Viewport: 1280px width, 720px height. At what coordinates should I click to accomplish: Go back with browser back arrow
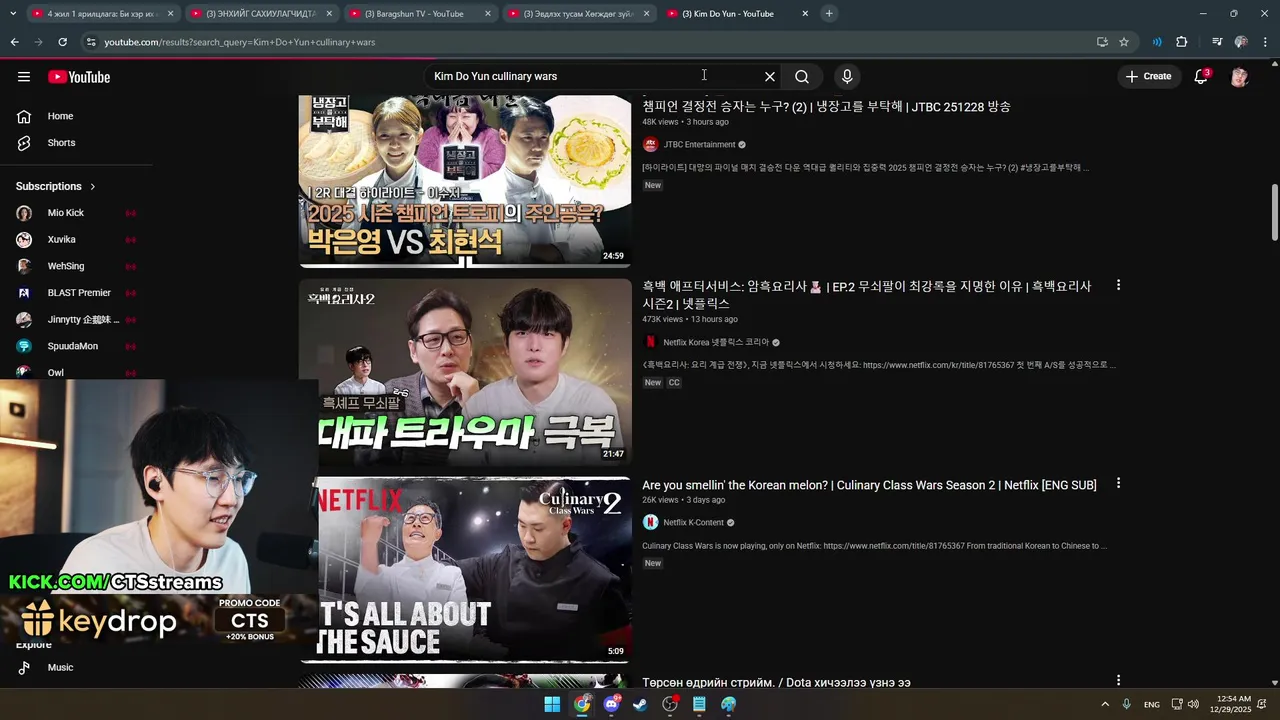tap(14, 42)
